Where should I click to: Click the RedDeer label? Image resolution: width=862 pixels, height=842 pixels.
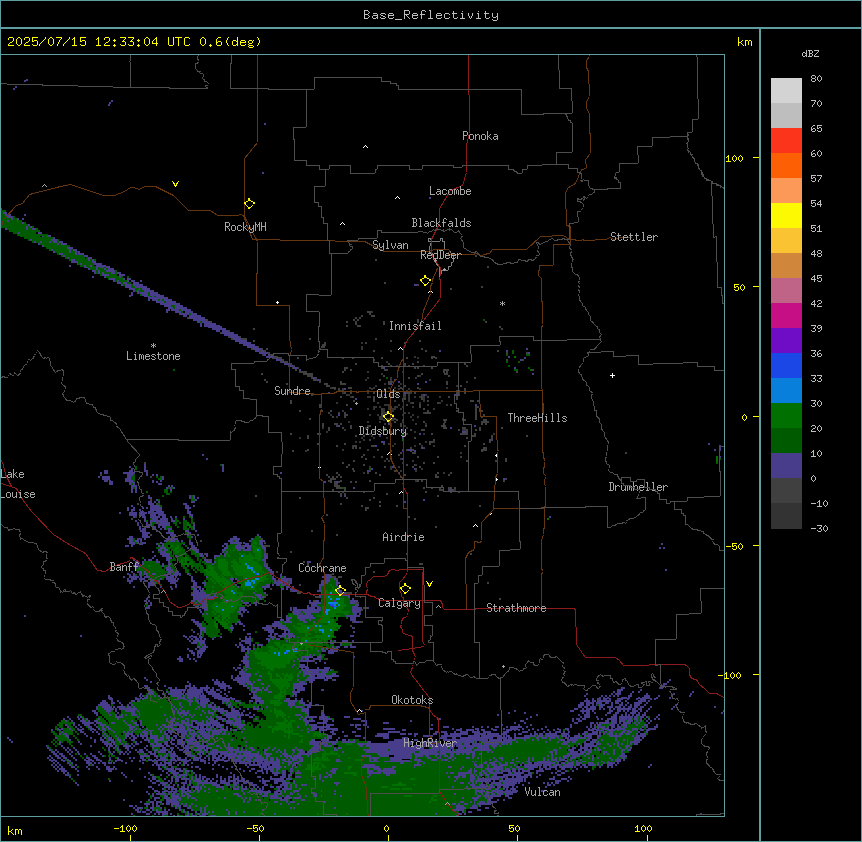(440, 255)
